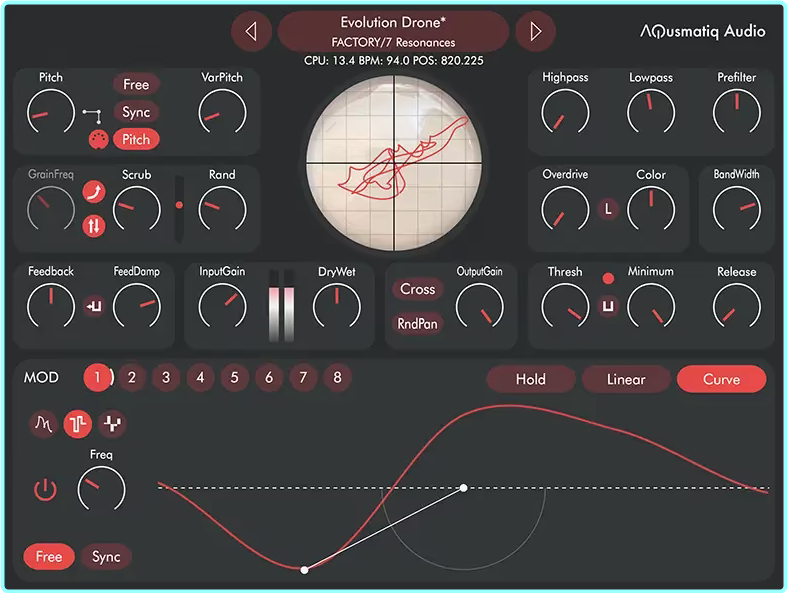Click the modulator Freq knob
The height and width of the screenshot is (593, 787).
(101, 490)
